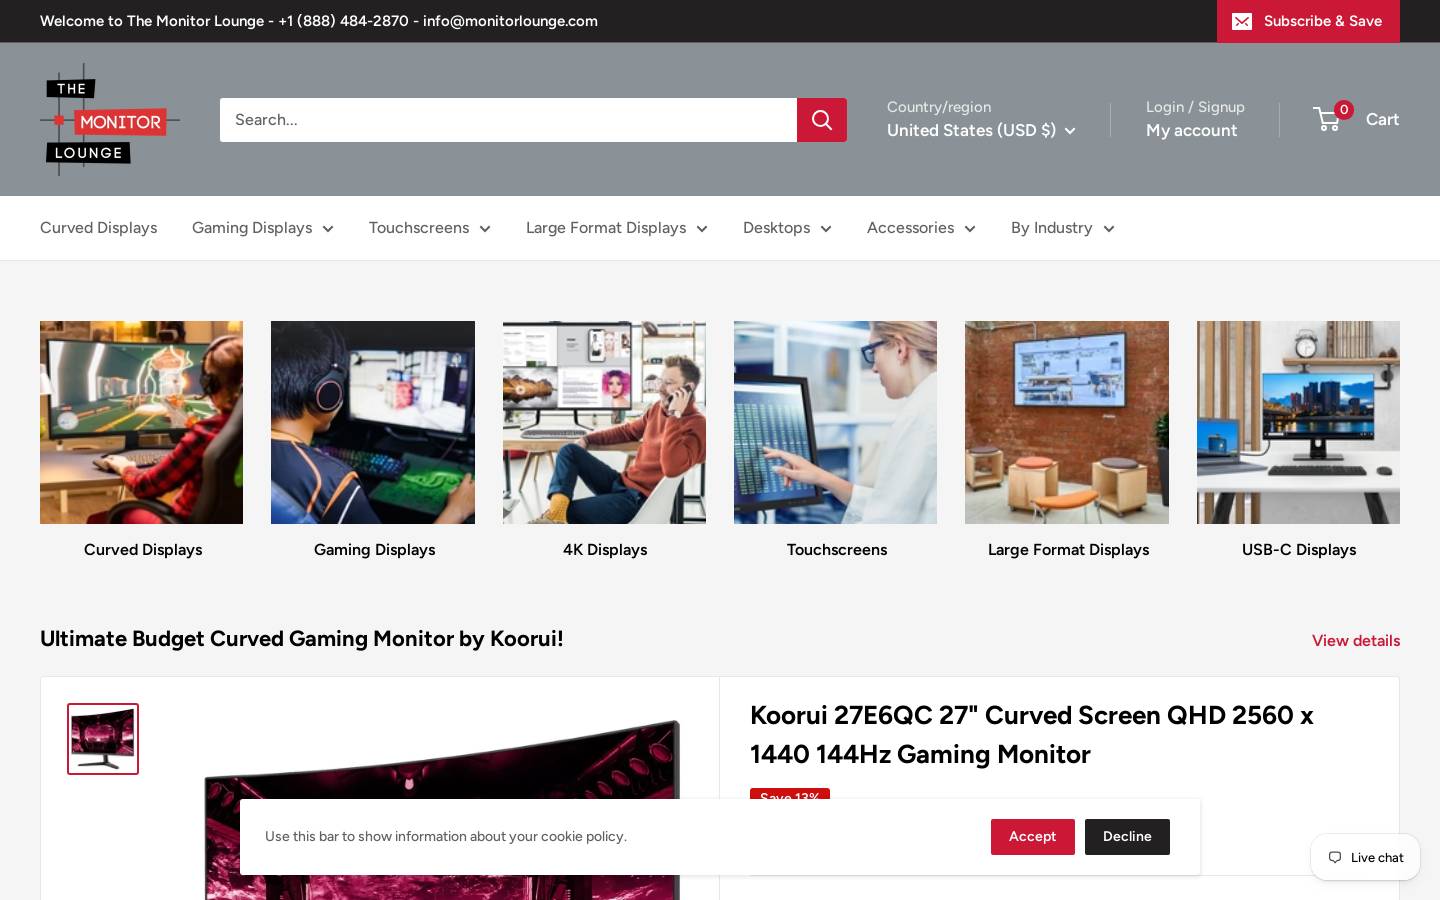Click the Large Format Displays caption text
The height and width of the screenshot is (900, 1440).
tap(1068, 550)
